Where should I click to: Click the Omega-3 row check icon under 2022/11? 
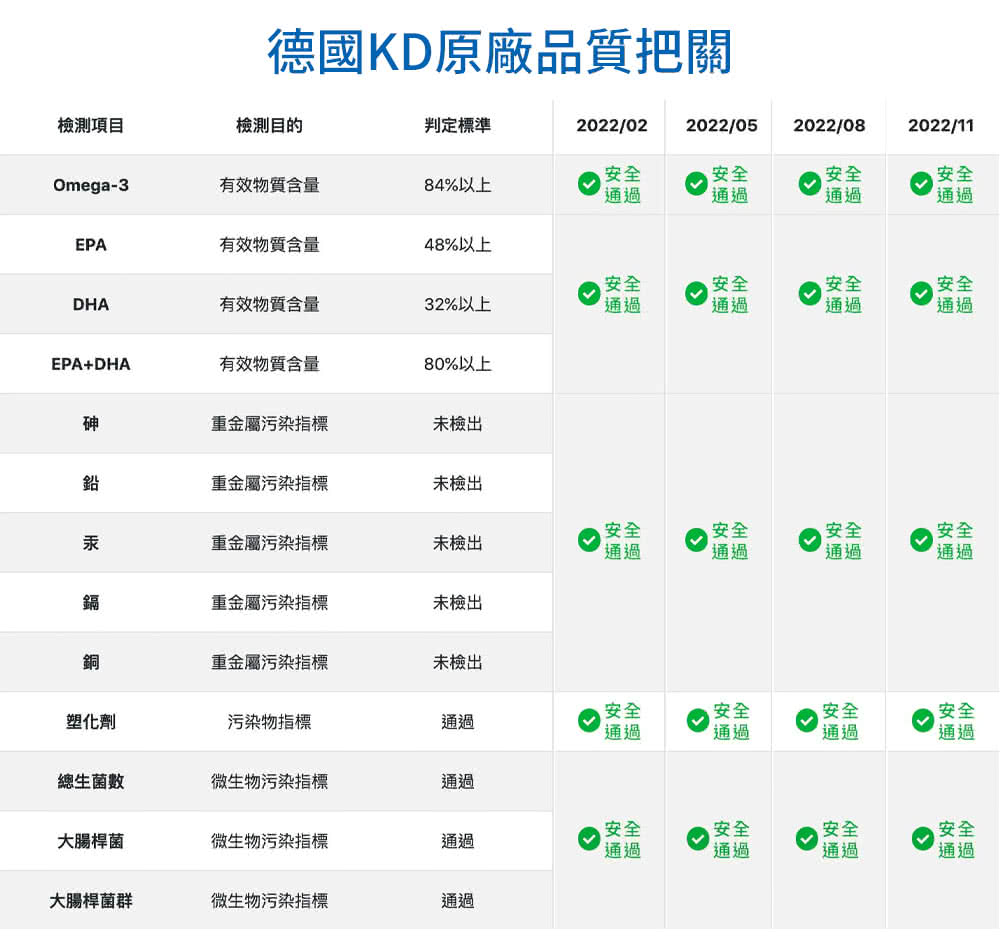[x=921, y=184]
